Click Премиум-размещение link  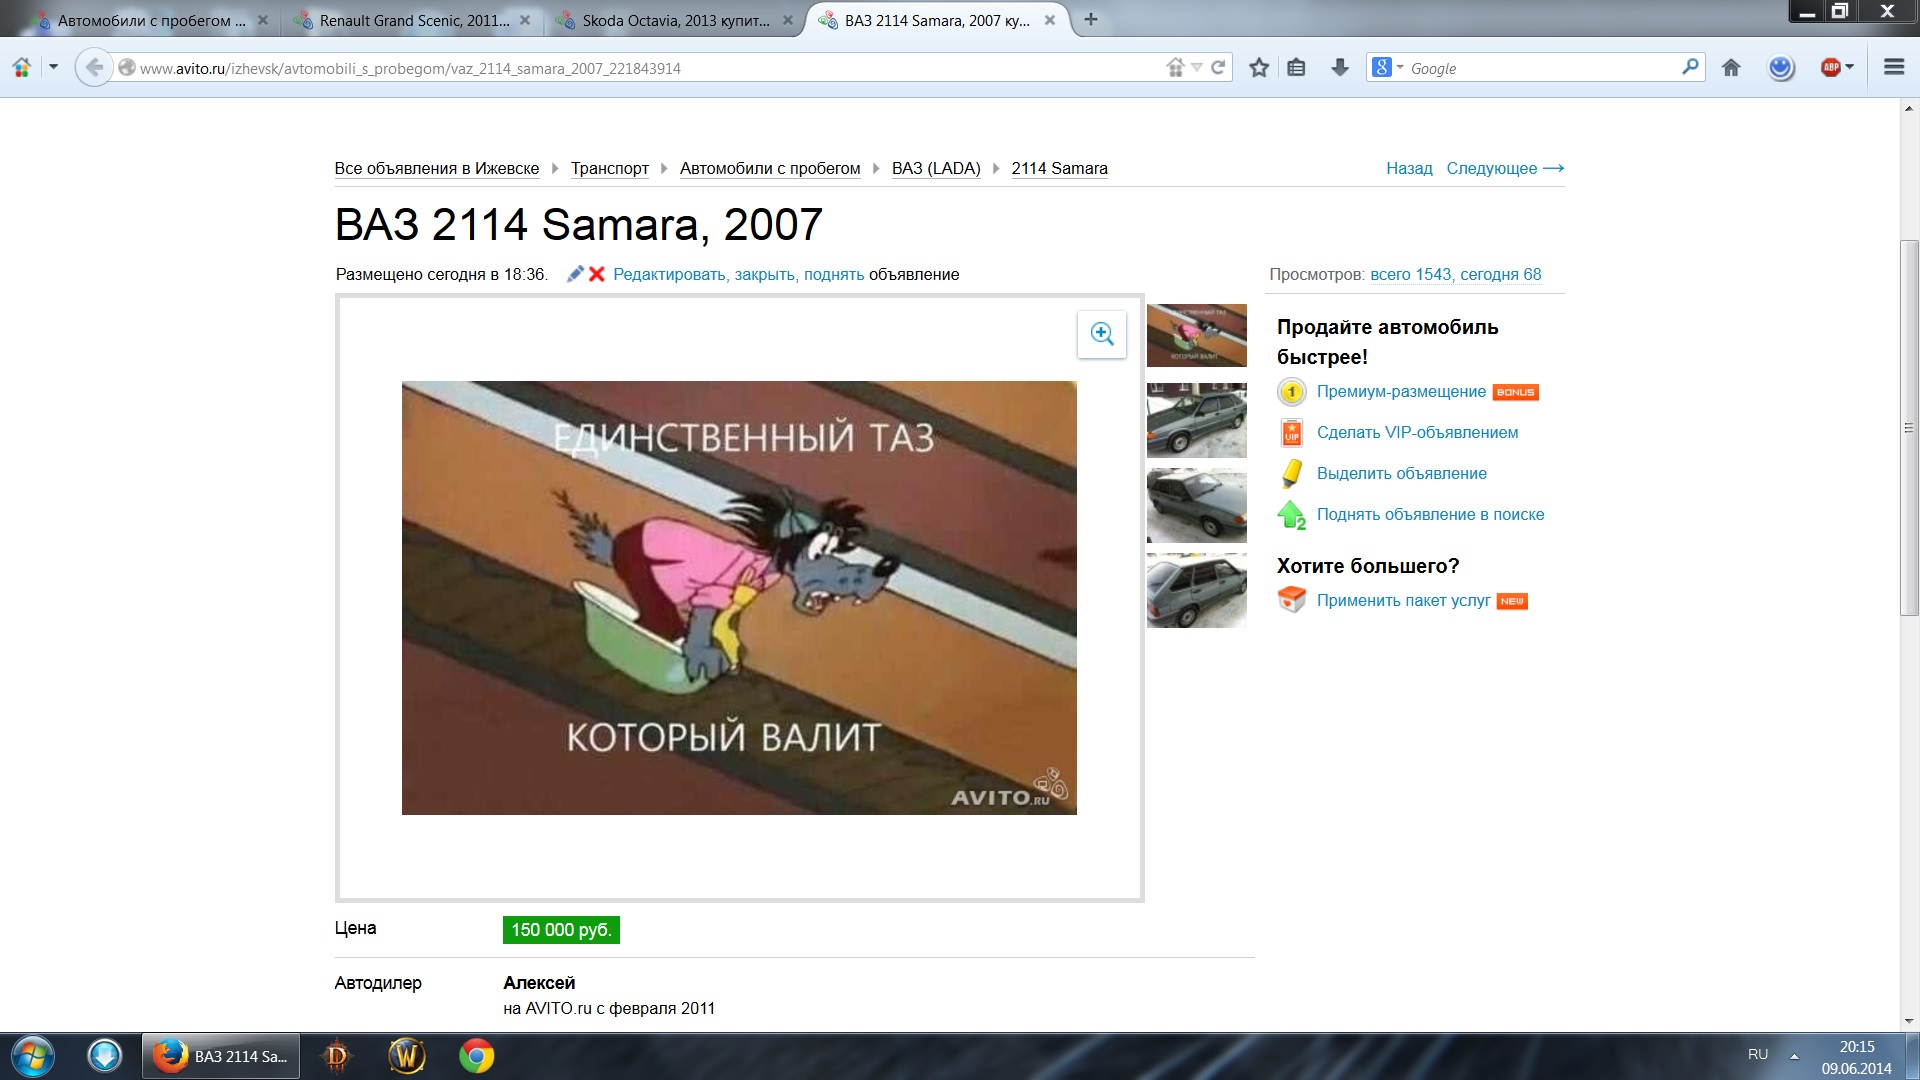(x=1401, y=392)
